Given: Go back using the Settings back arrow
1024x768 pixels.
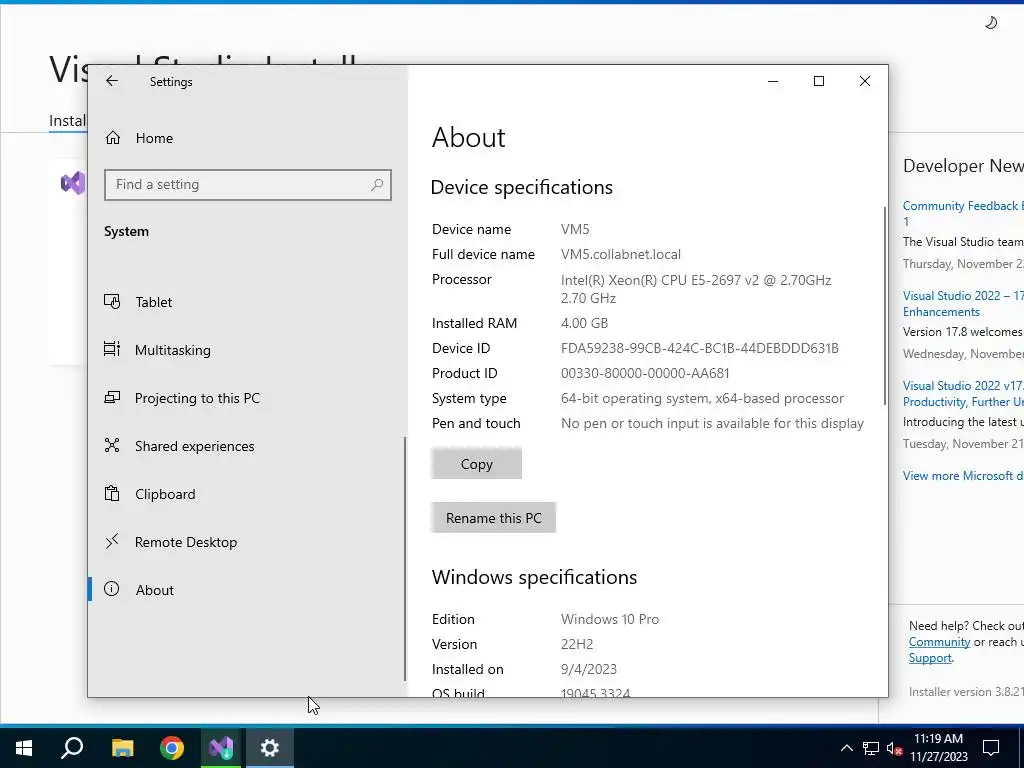Looking at the screenshot, I should pos(112,81).
